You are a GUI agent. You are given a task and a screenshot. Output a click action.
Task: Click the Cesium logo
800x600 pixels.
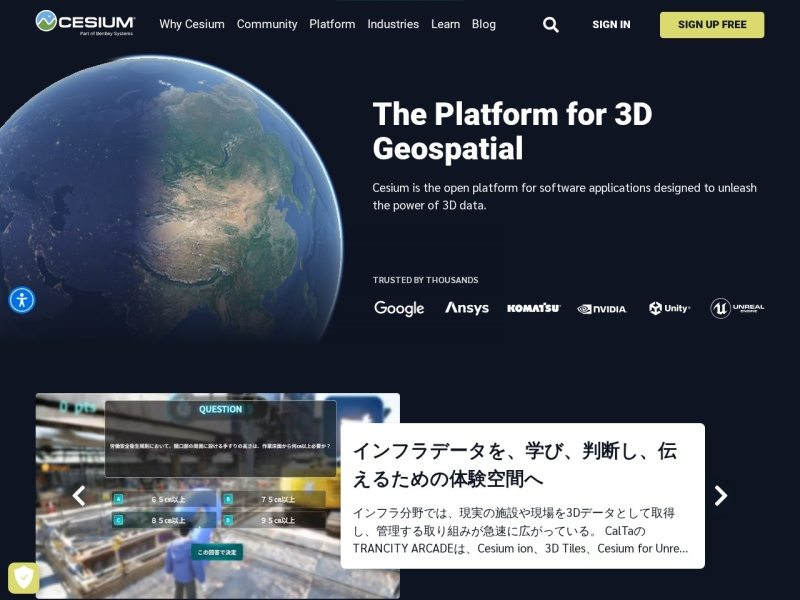pos(85,23)
